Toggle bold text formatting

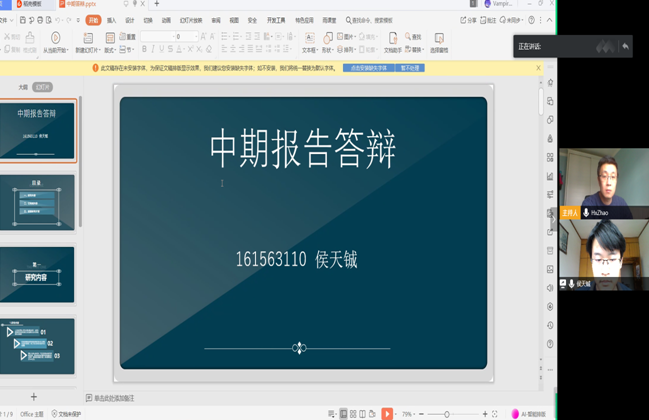(x=144, y=49)
